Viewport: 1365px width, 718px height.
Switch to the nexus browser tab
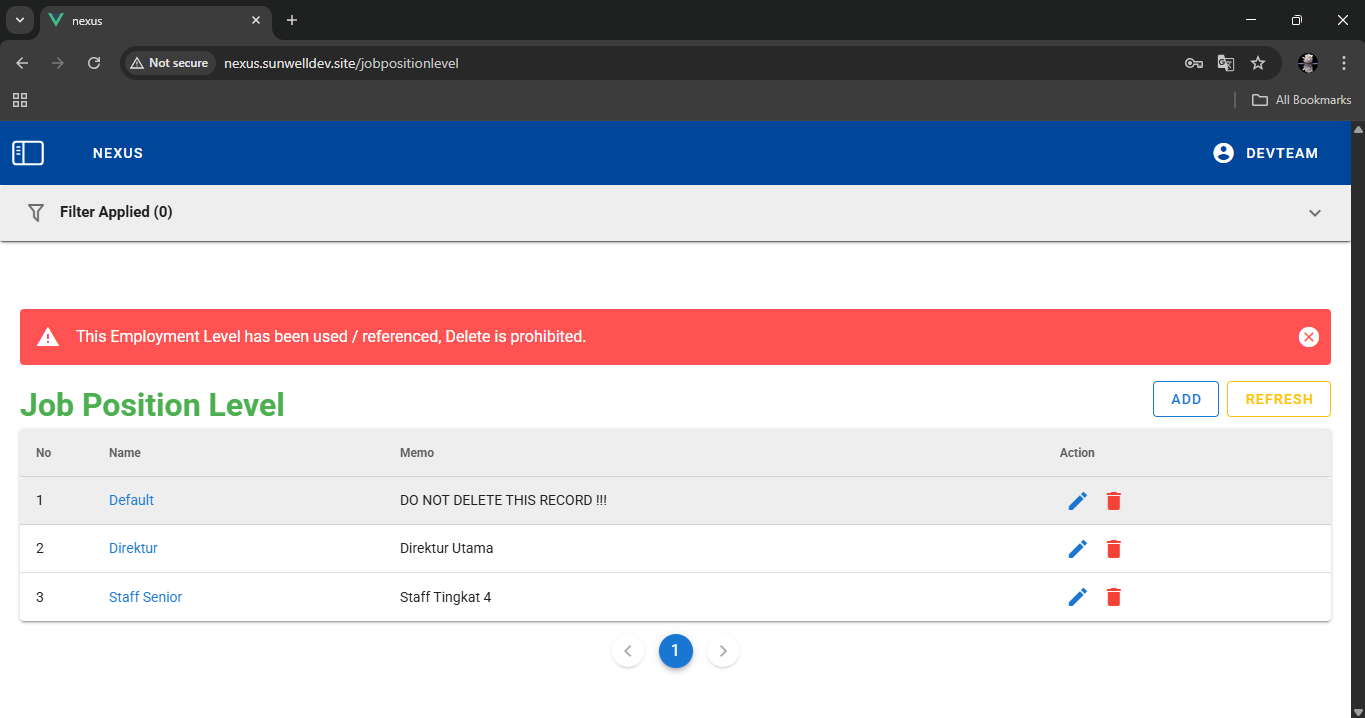click(150, 20)
